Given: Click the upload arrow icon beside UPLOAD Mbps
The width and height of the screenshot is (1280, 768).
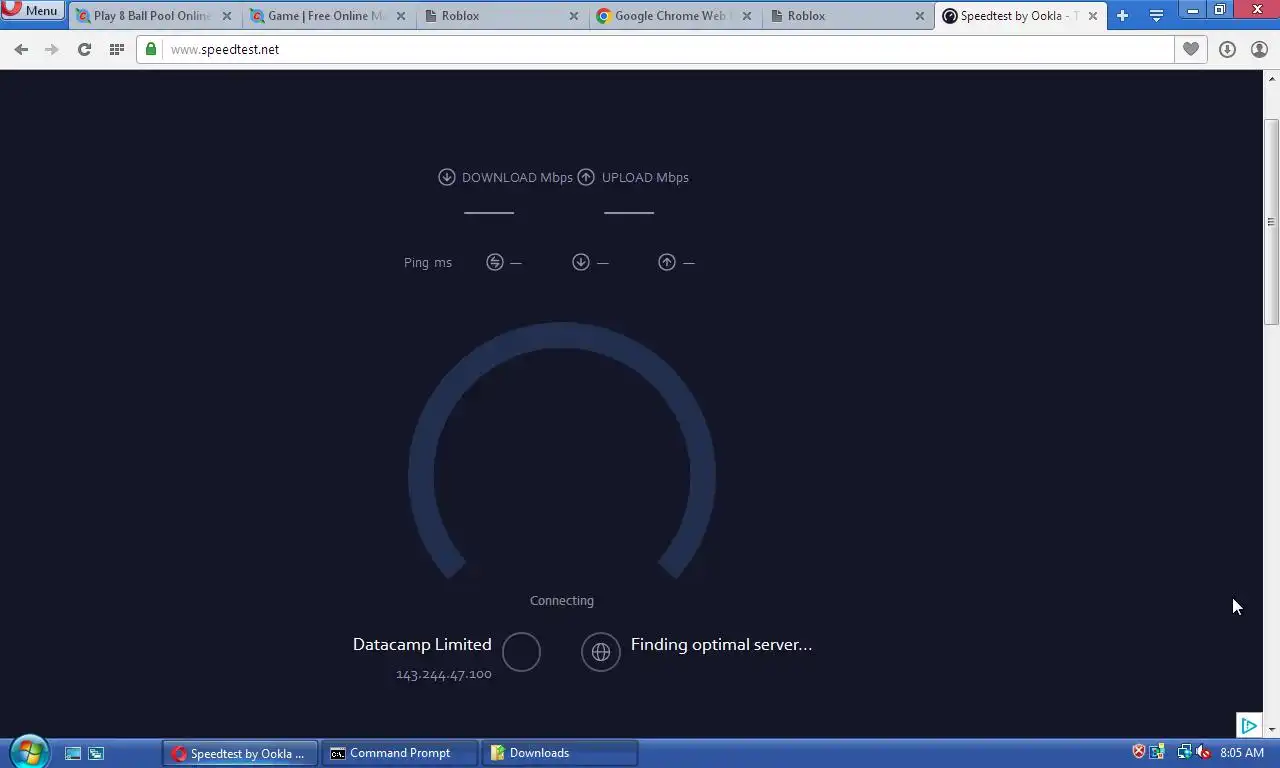Looking at the screenshot, I should (586, 177).
